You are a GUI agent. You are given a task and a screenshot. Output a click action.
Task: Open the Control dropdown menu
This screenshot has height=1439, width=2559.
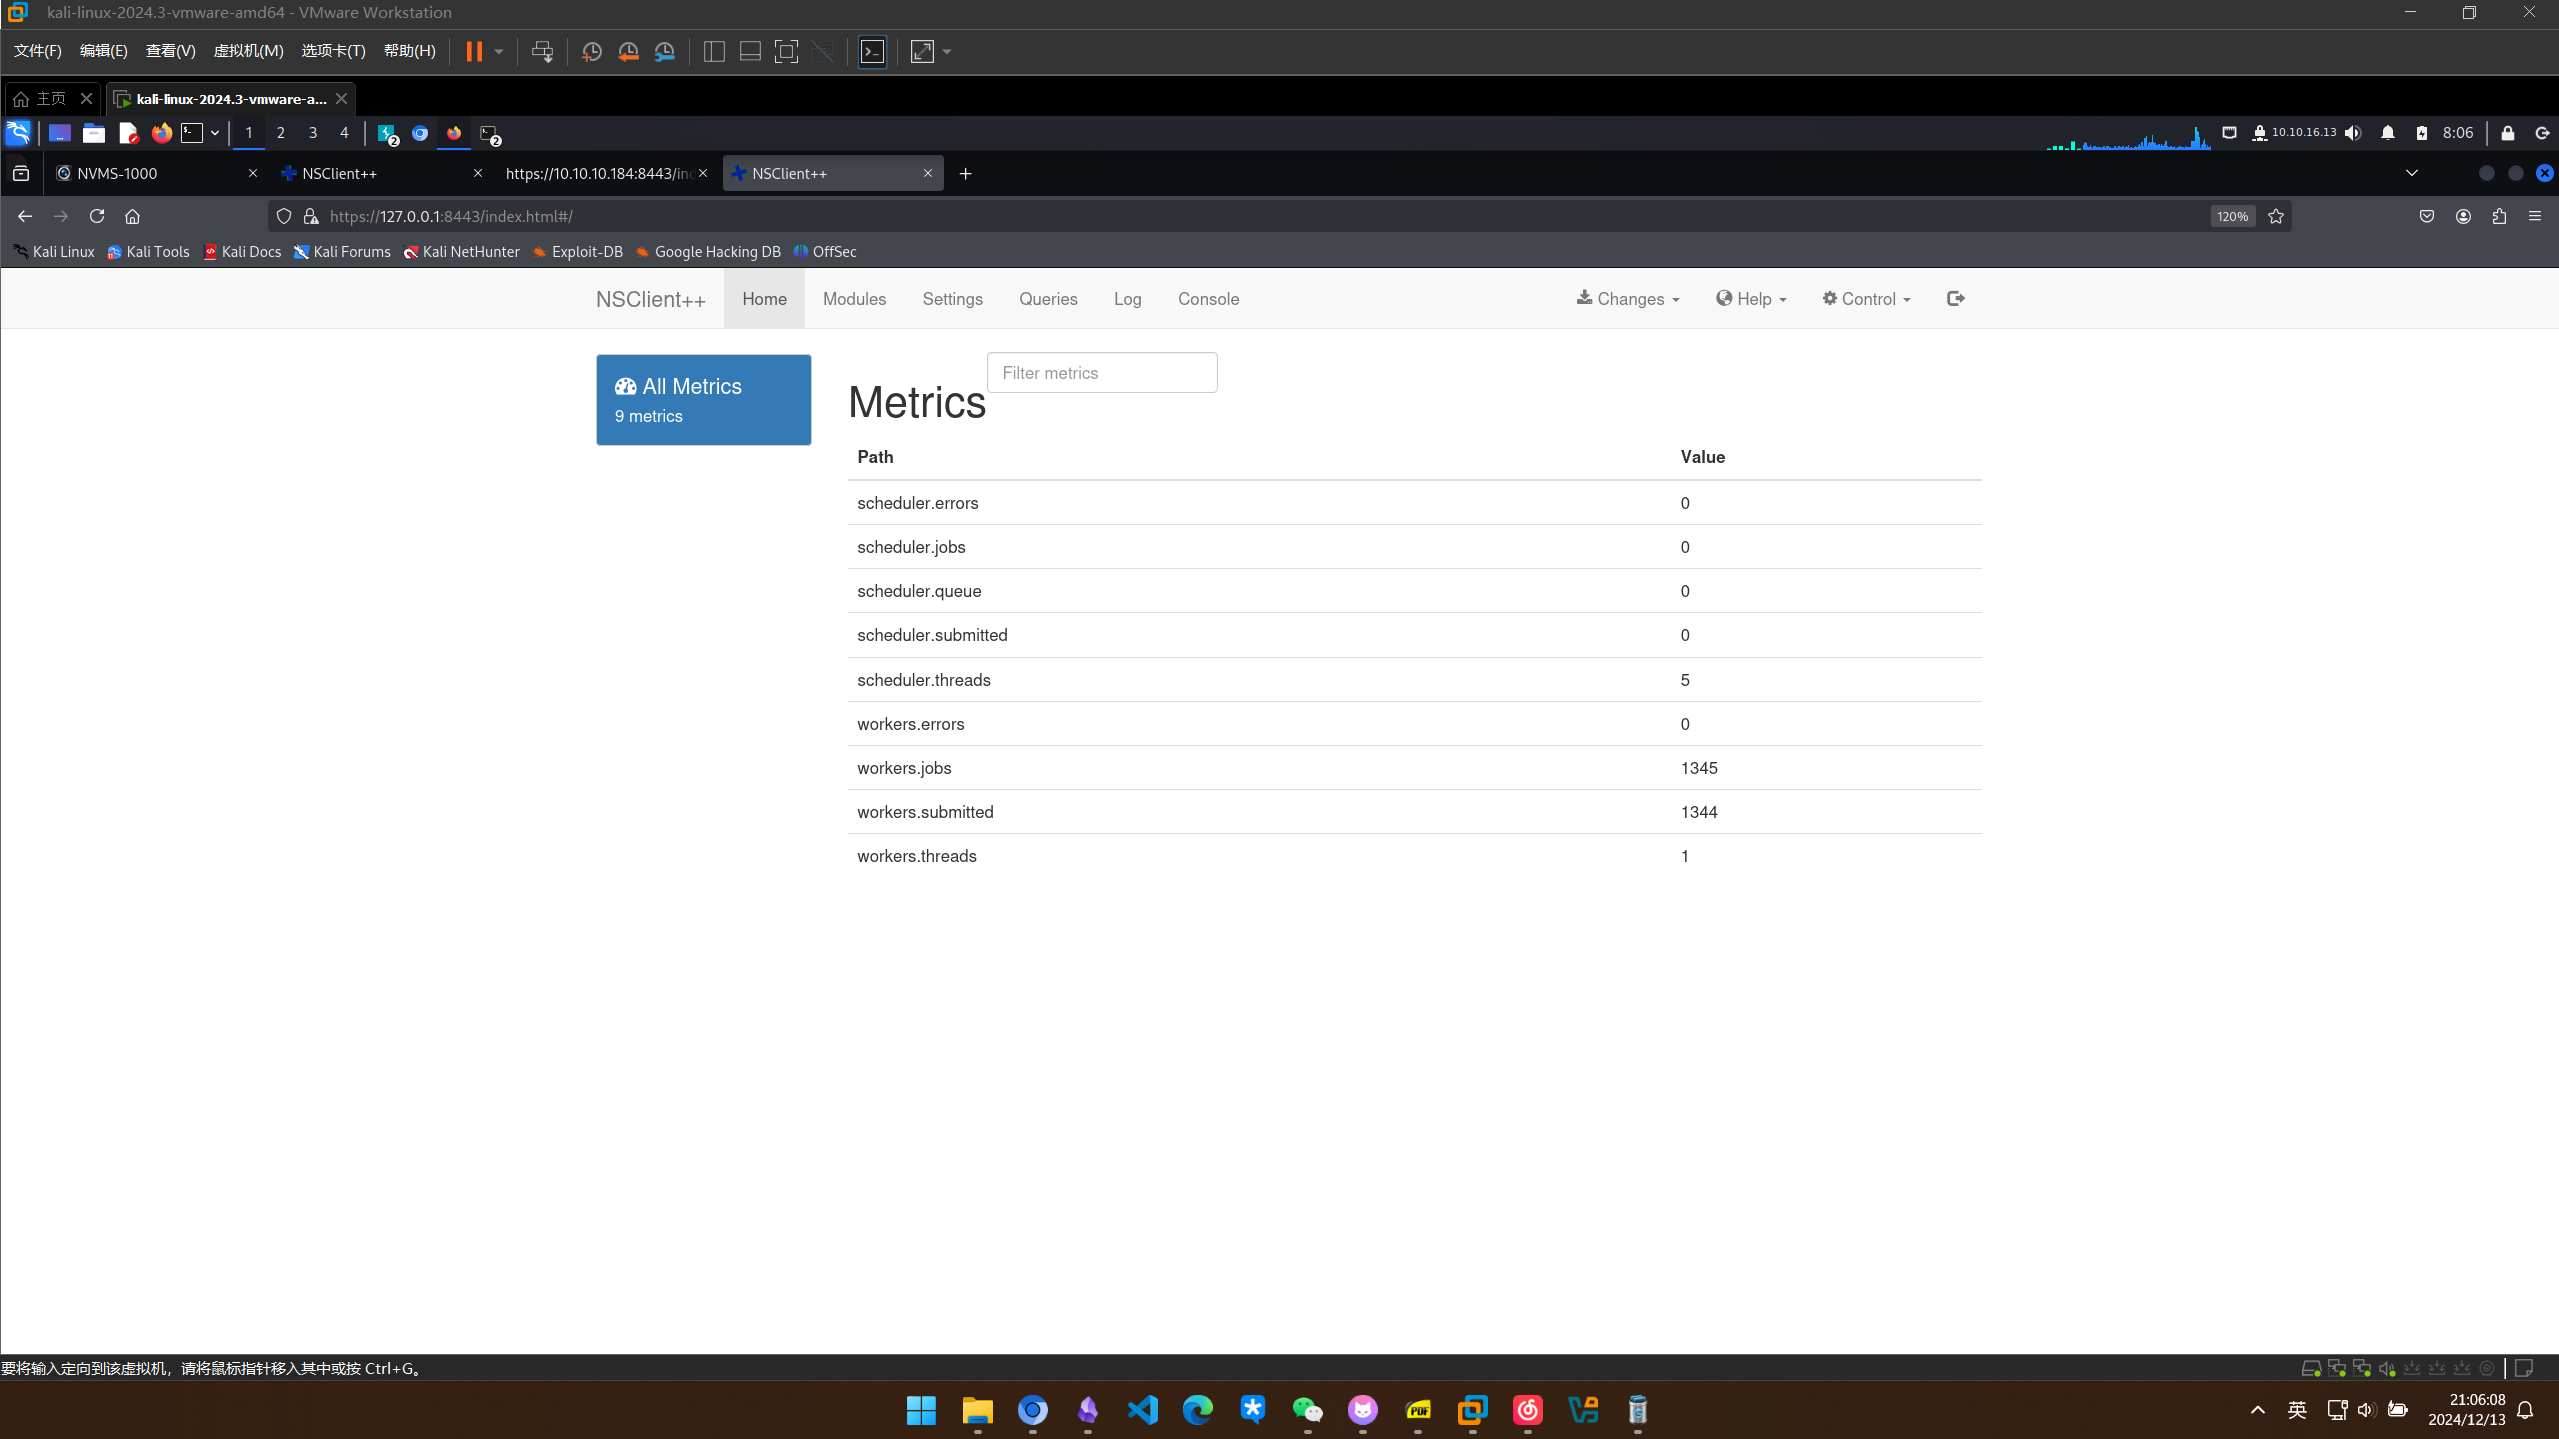click(x=1866, y=299)
